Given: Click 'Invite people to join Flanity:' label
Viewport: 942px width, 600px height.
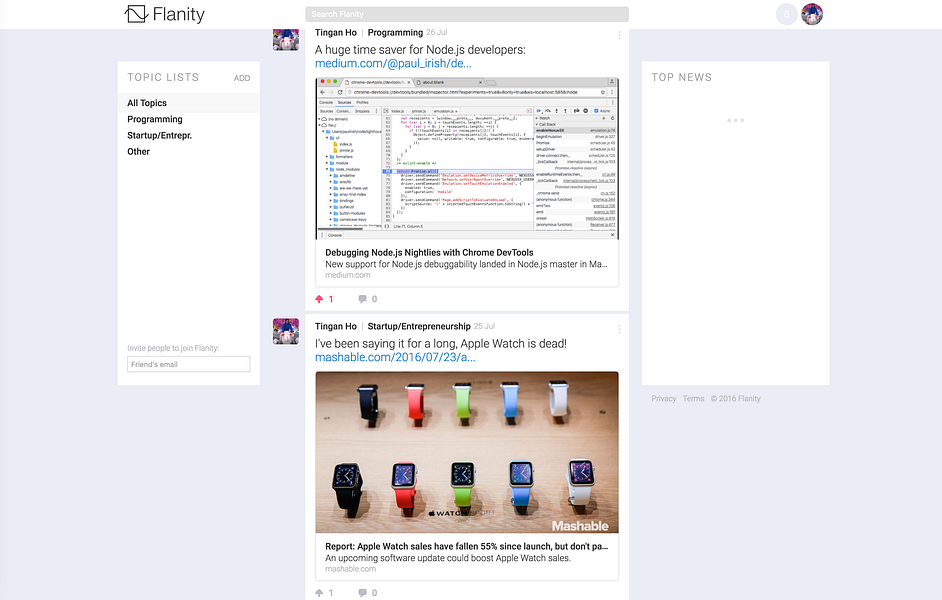Looking at the screenshot, I should 173,348.
